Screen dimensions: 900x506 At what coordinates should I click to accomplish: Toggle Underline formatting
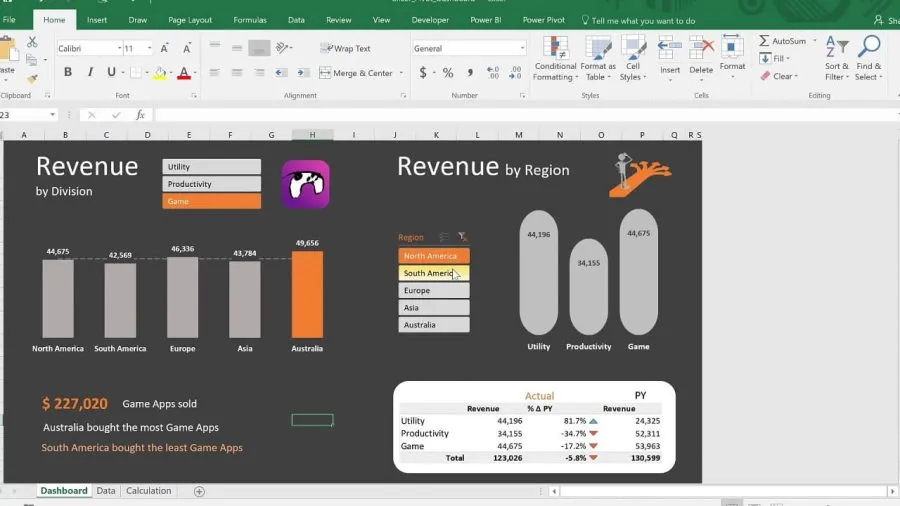click(x=111, y=72)
